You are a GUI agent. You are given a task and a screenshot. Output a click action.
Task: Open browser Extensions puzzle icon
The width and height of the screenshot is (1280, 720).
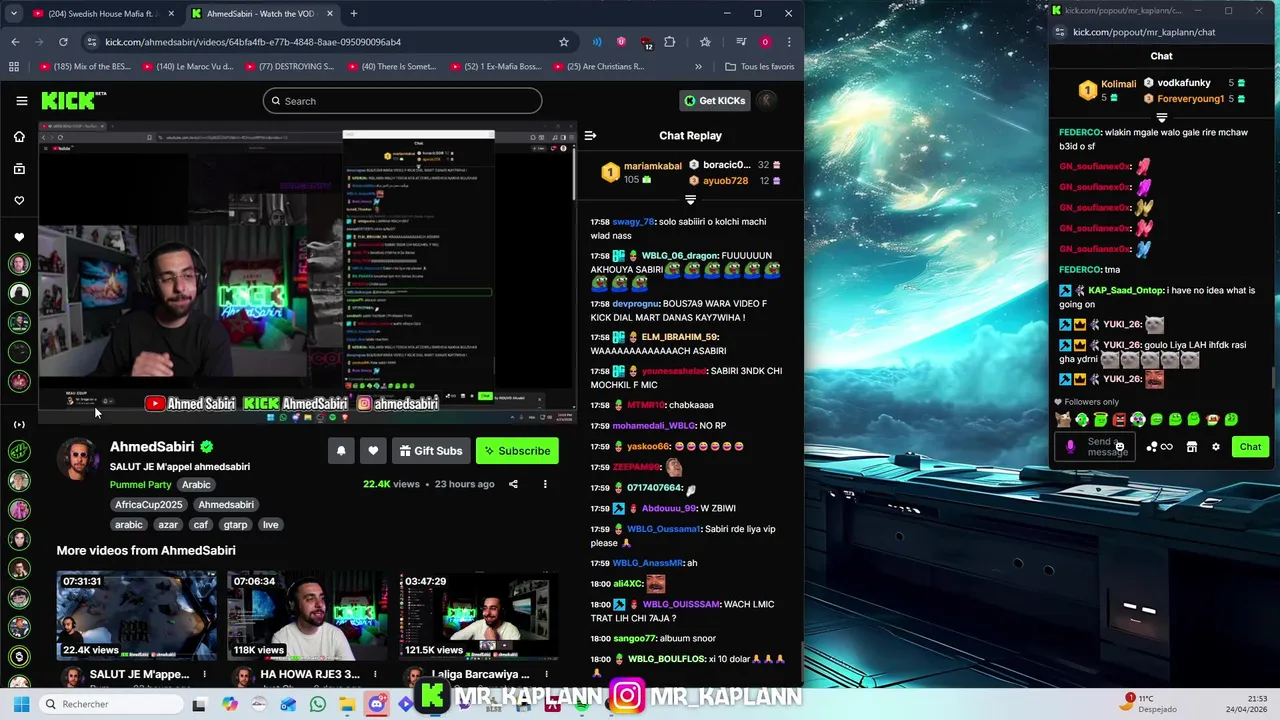(x=670, y=42)
